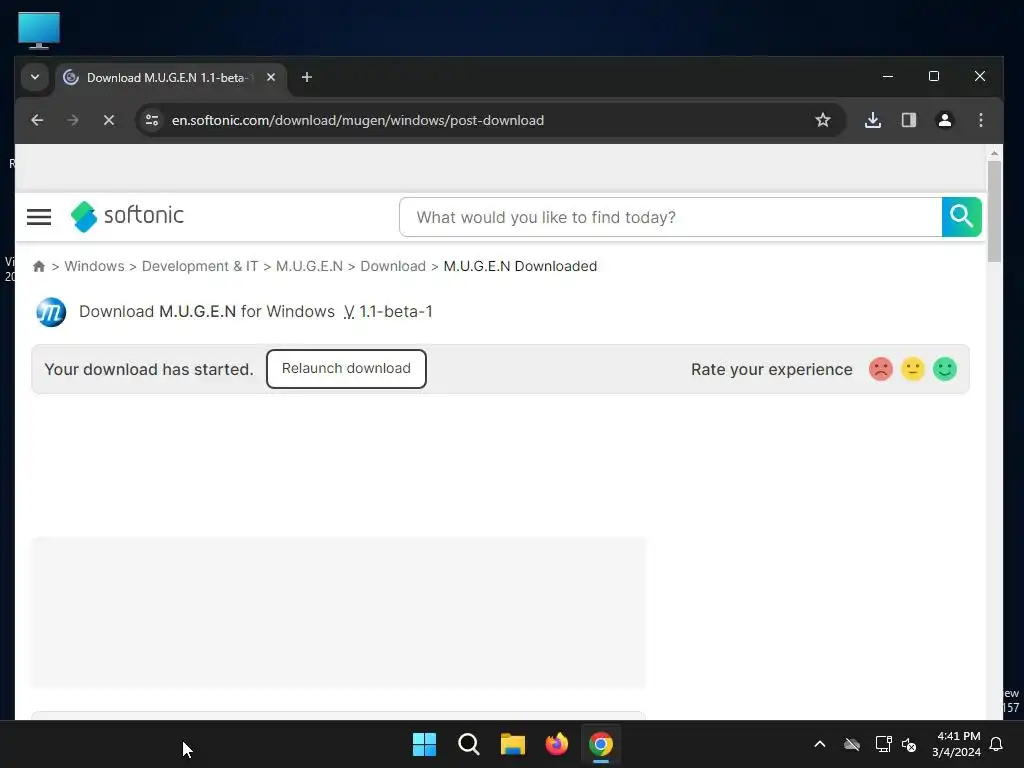The image size is (1024, 768).
Task: View site information icon in address bar
Action: click(152, 120)
